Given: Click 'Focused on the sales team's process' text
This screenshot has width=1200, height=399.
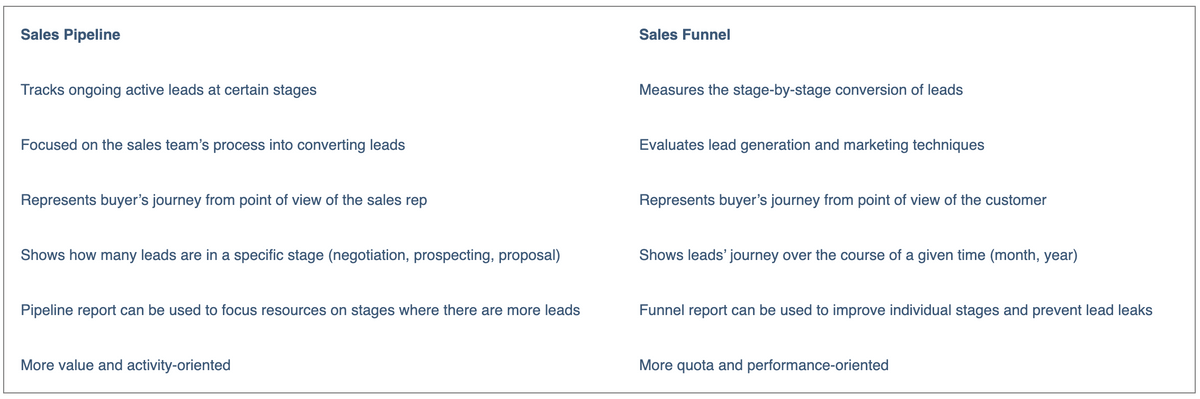Looking at the screenshot, I should tap(213, 145).
